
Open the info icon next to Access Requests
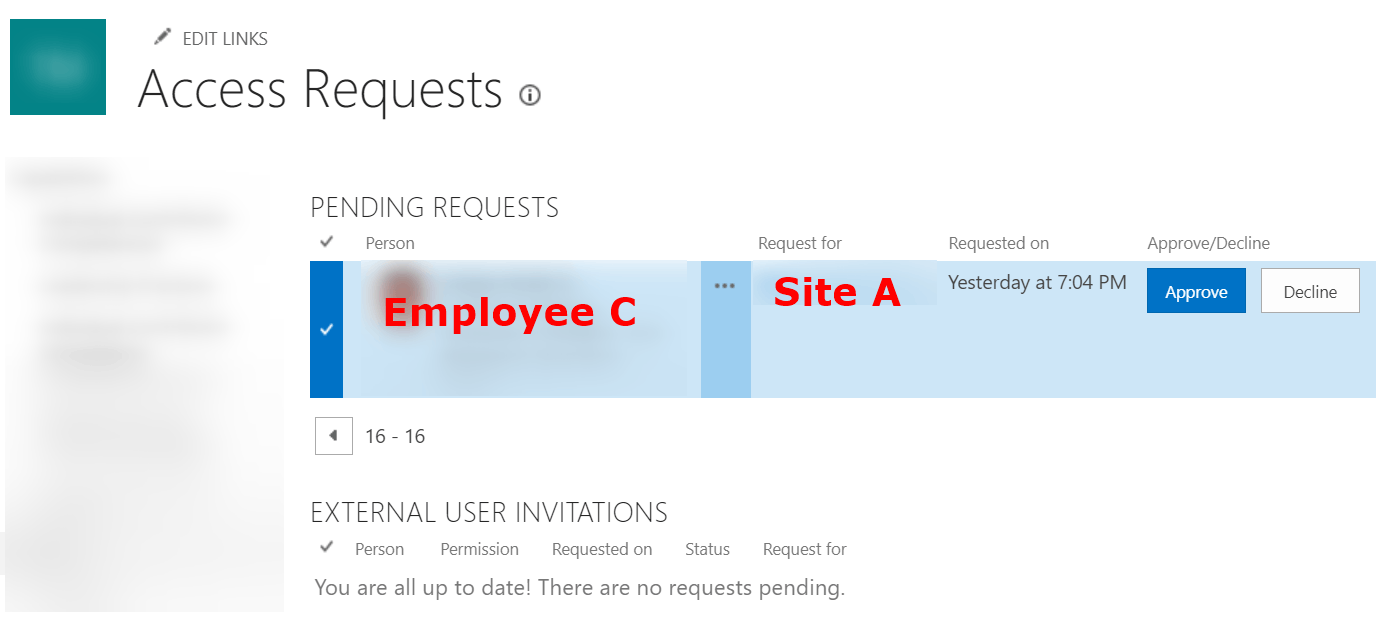tap(530, 95)
